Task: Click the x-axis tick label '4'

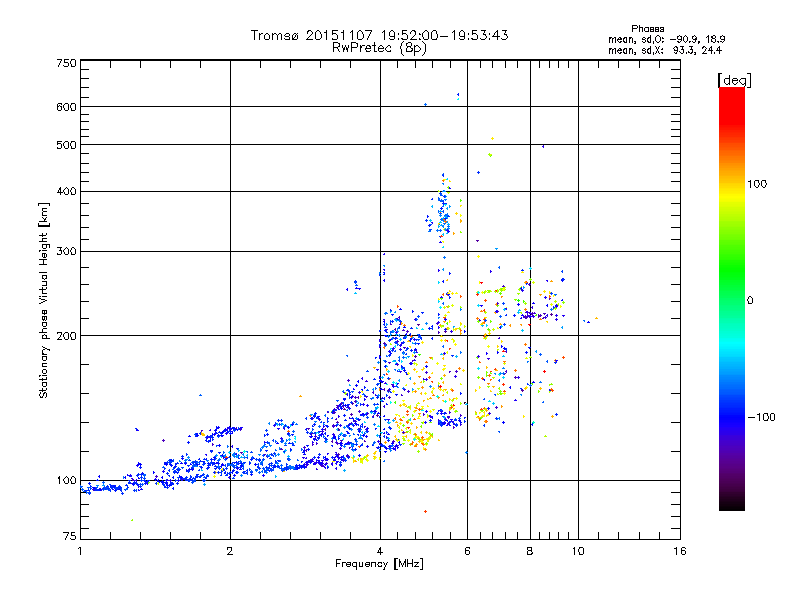Action: [x=380, y=551]
